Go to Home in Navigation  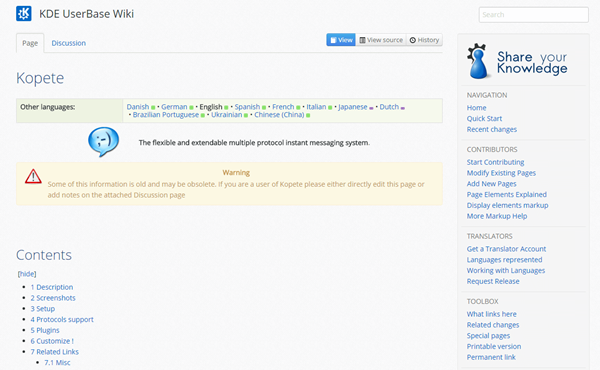pyautogui.click(x=476, y=108)
